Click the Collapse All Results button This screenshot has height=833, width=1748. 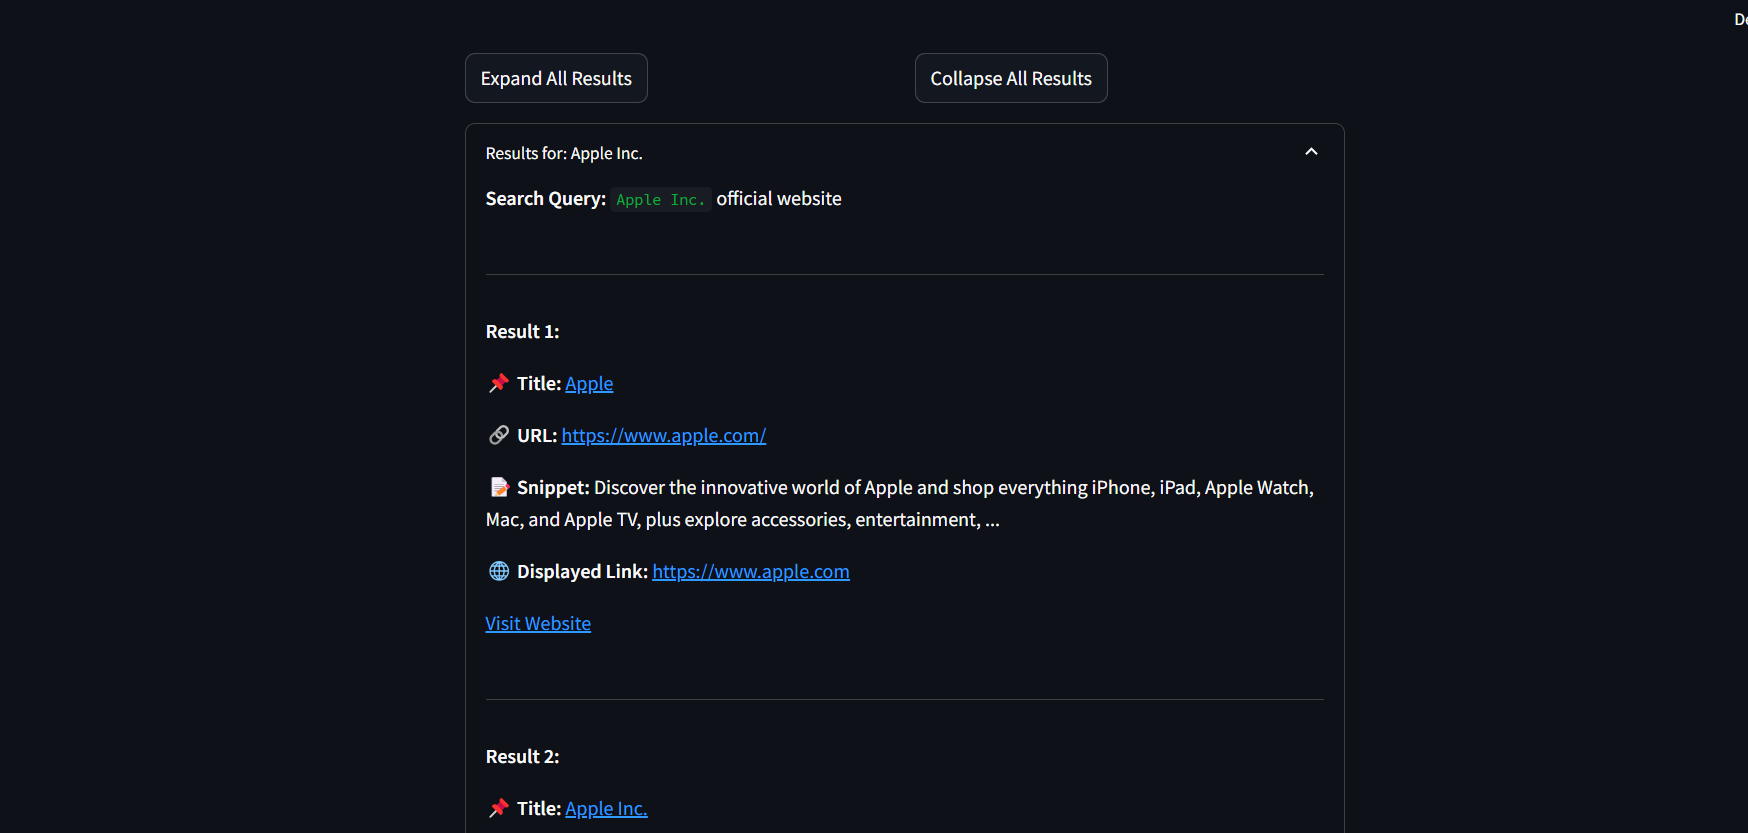[1011, 78]
